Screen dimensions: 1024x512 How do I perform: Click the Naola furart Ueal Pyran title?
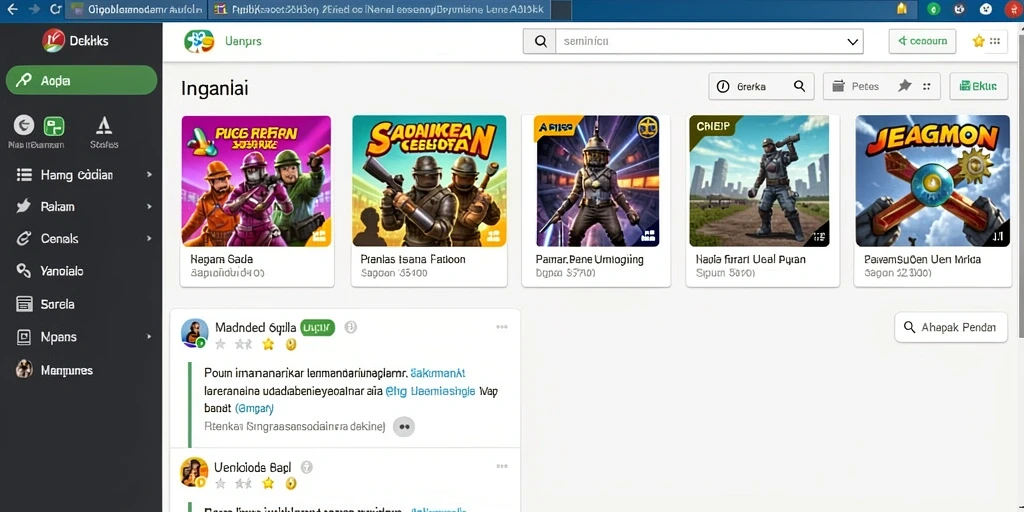click(750, 259)
